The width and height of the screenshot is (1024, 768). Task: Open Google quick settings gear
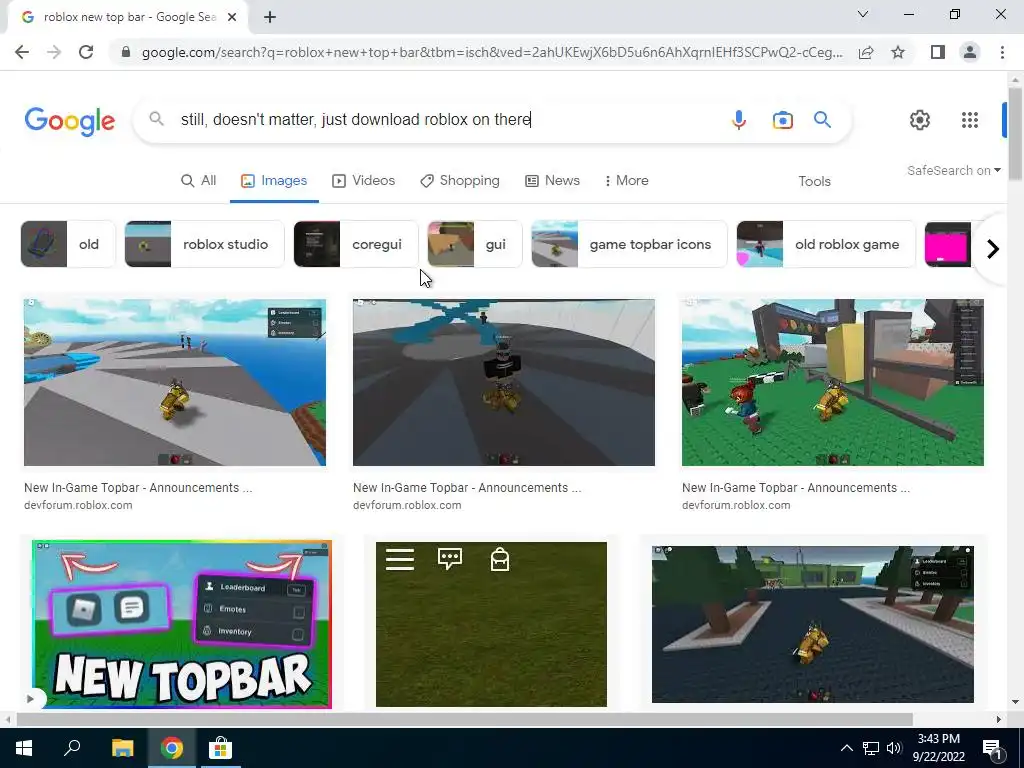click(x=920, y=120)
